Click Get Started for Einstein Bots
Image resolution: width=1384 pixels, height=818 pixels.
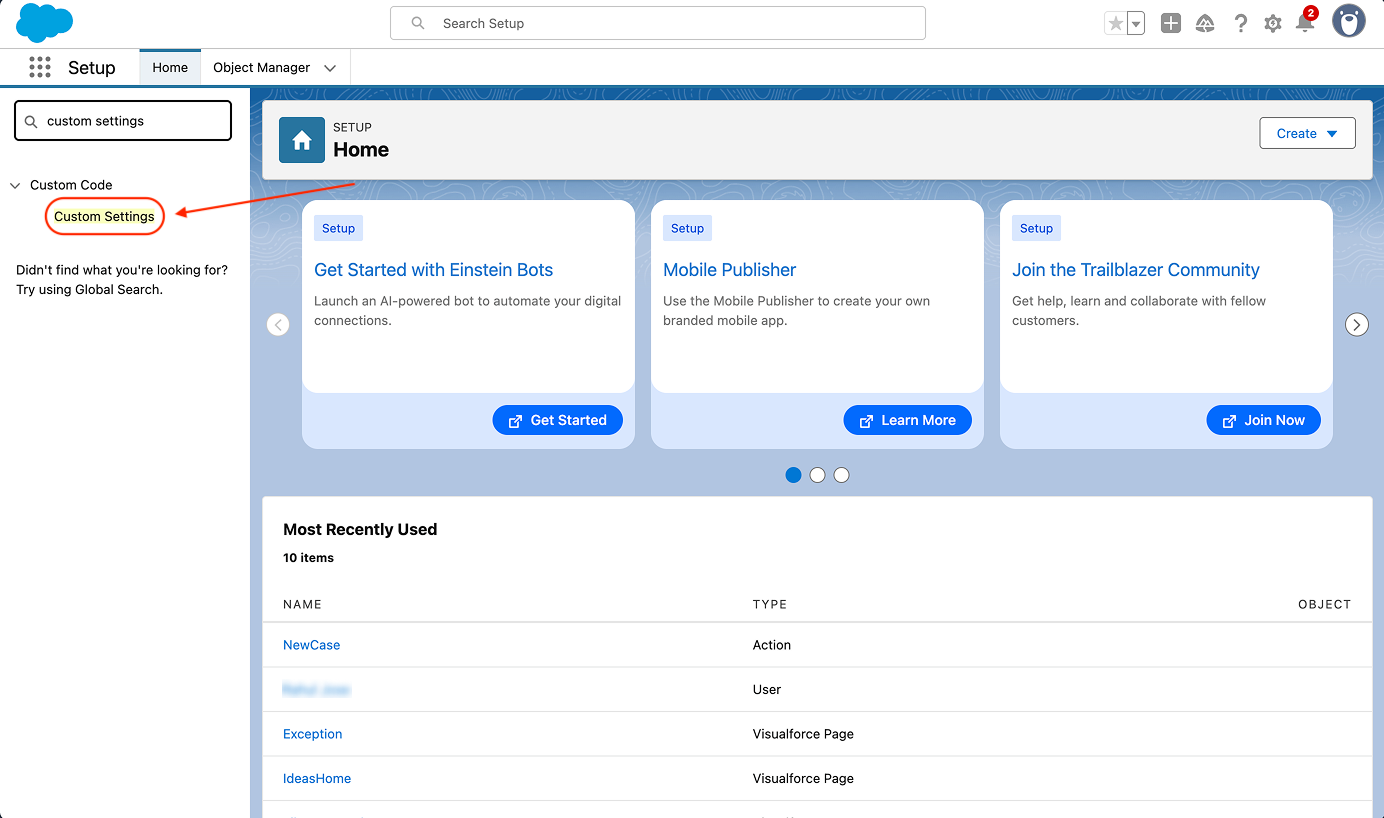pyautogui.click(x=557, y=420)
